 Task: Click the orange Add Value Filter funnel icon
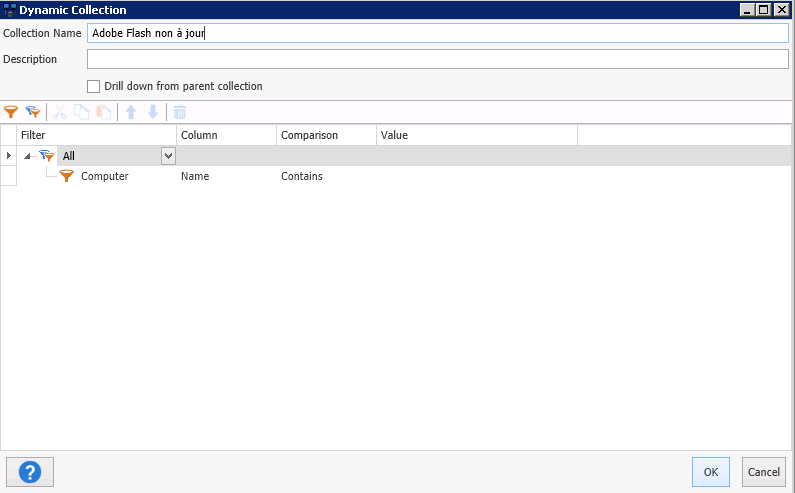pos(11,112)
